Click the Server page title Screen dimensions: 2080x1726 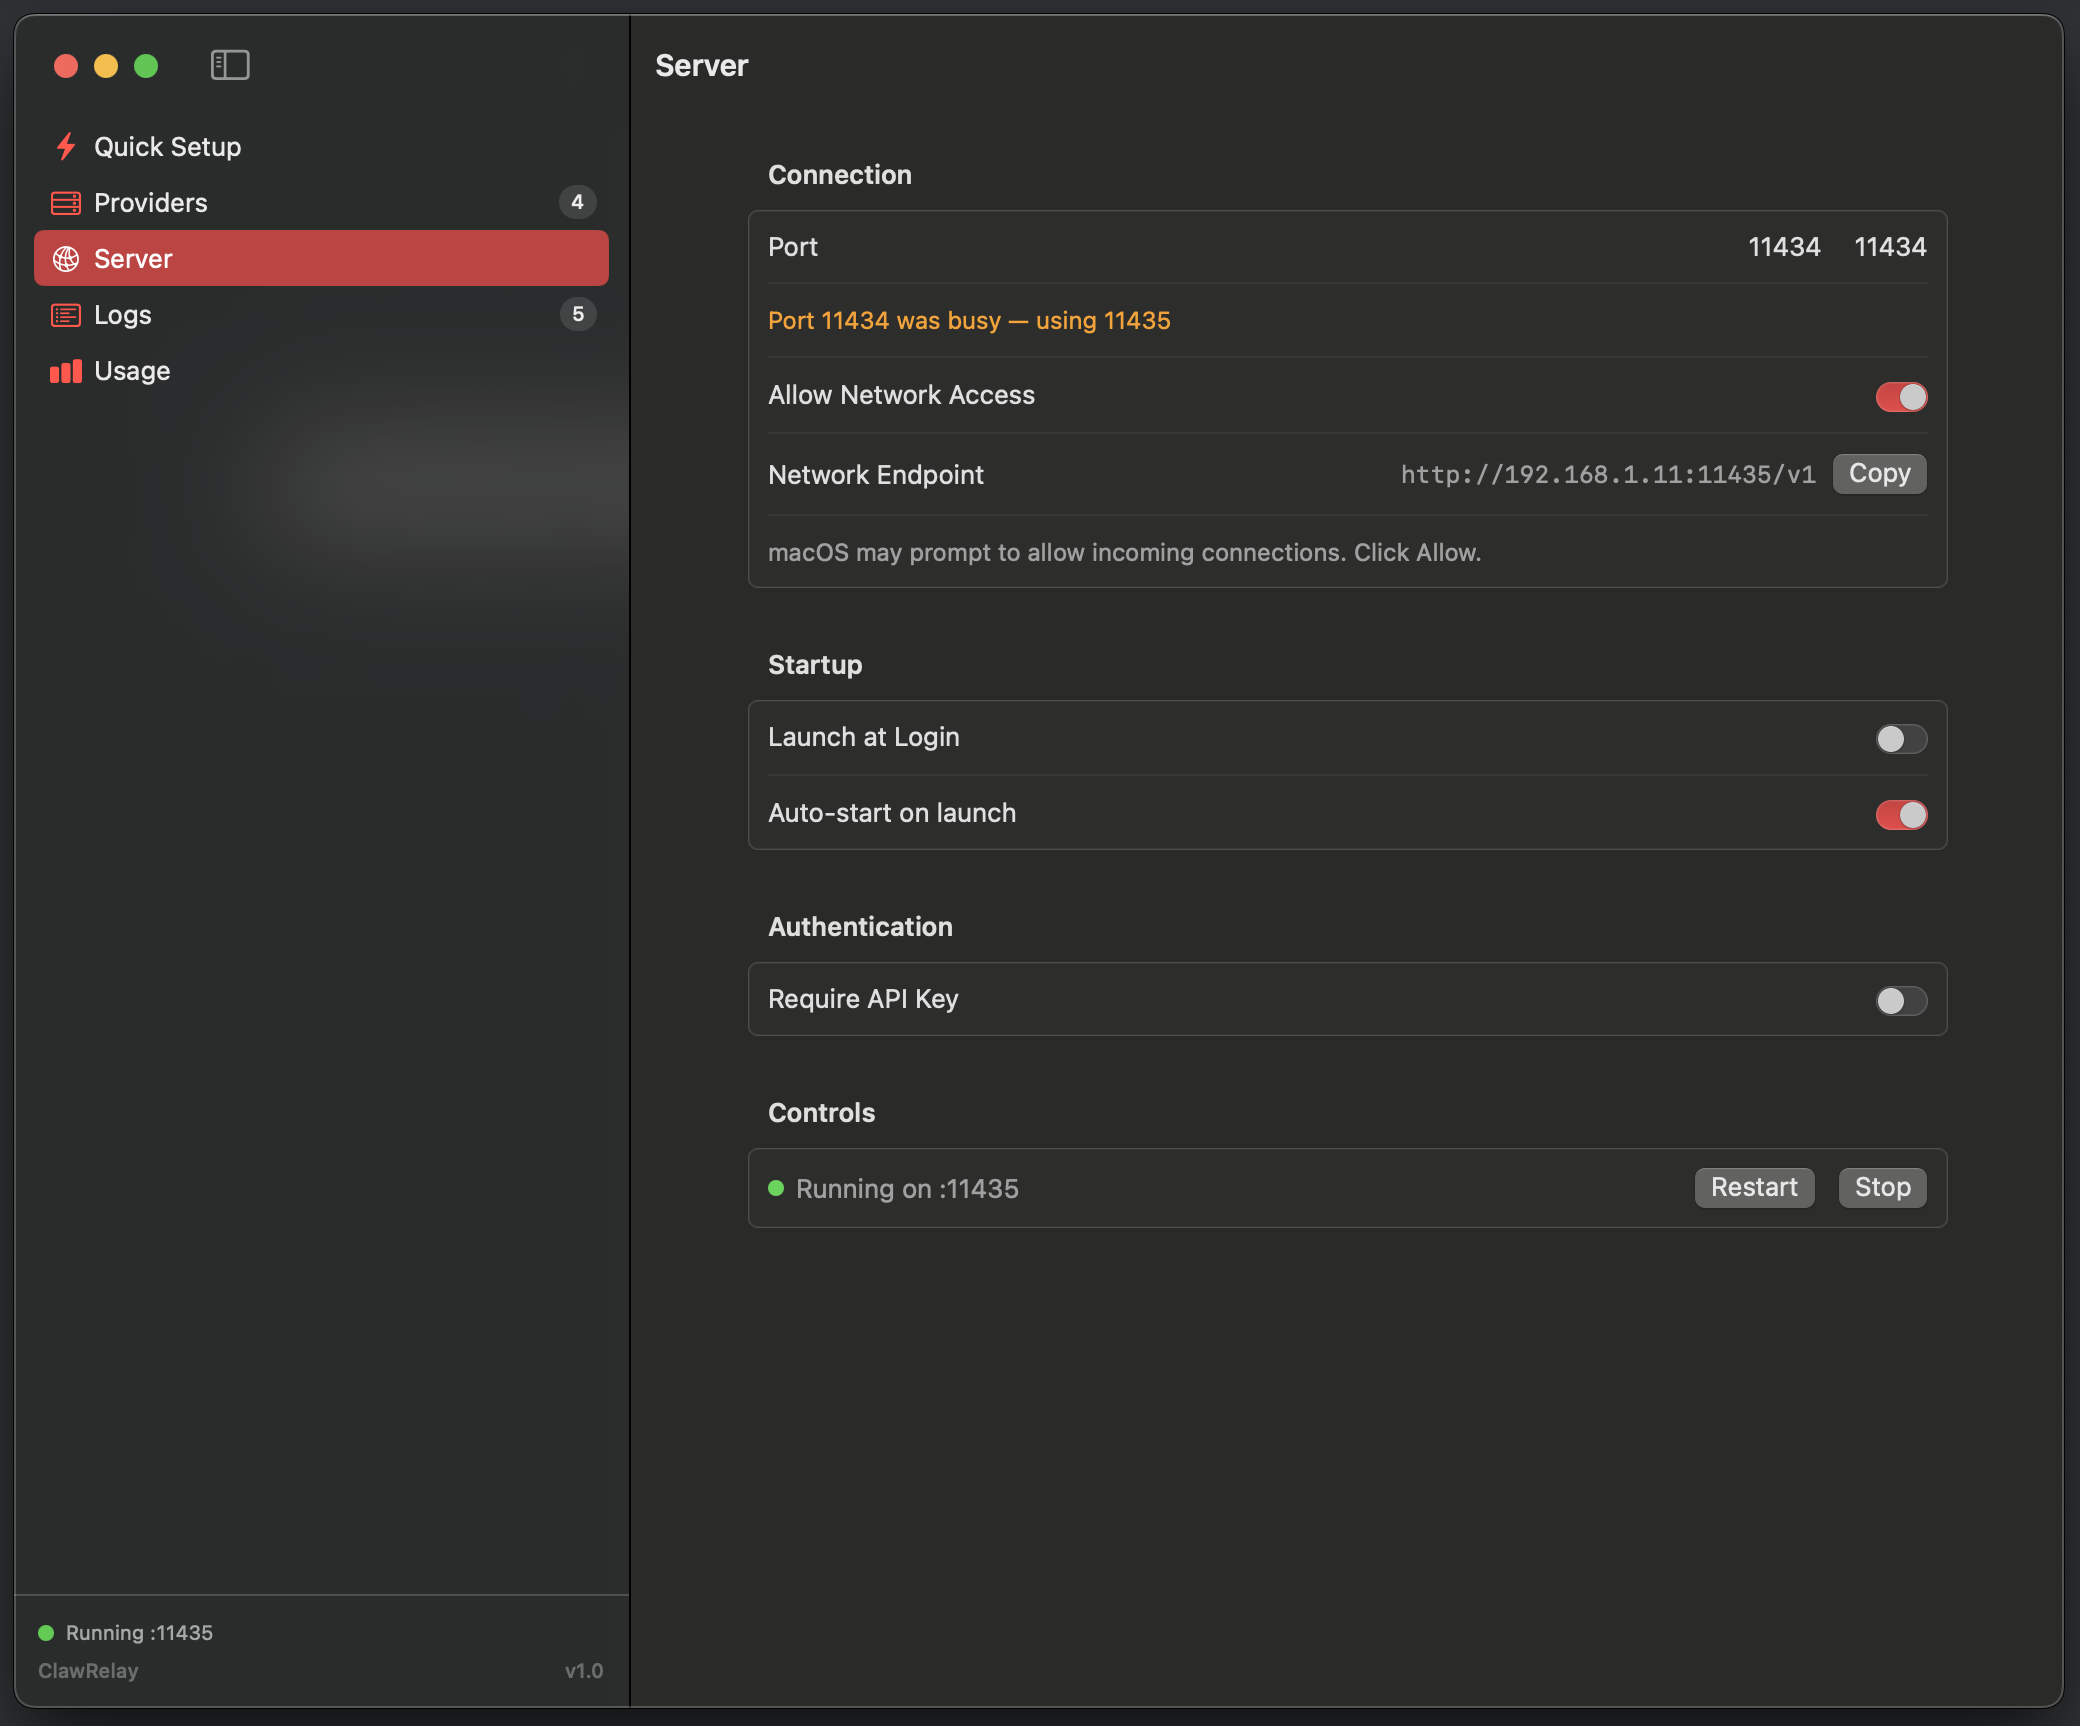pos(701,65)
